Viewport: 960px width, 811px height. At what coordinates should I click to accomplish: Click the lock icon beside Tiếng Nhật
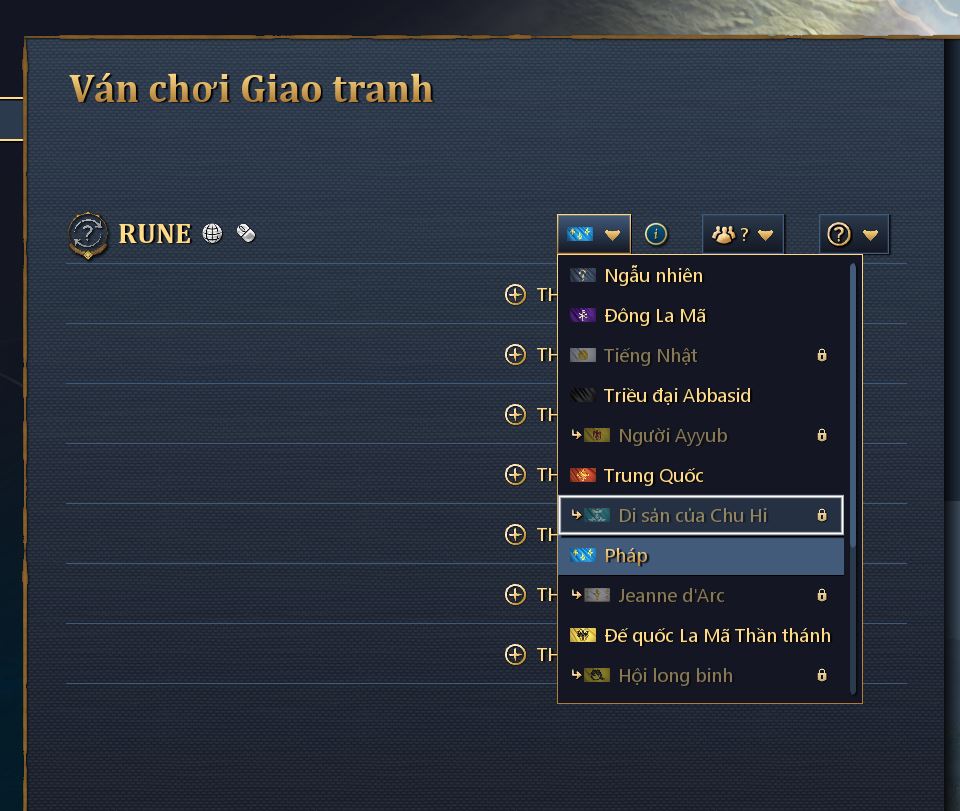(x=821, y=355)
